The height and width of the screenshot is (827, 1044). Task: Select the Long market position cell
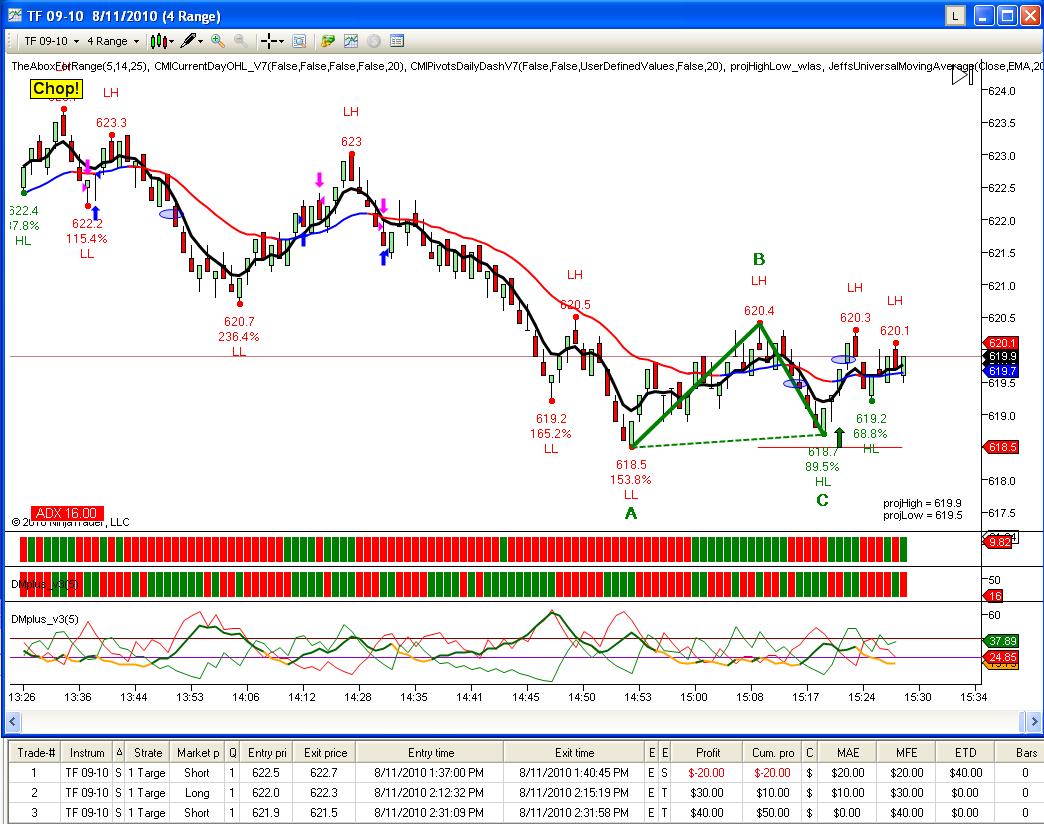[197, 793]
